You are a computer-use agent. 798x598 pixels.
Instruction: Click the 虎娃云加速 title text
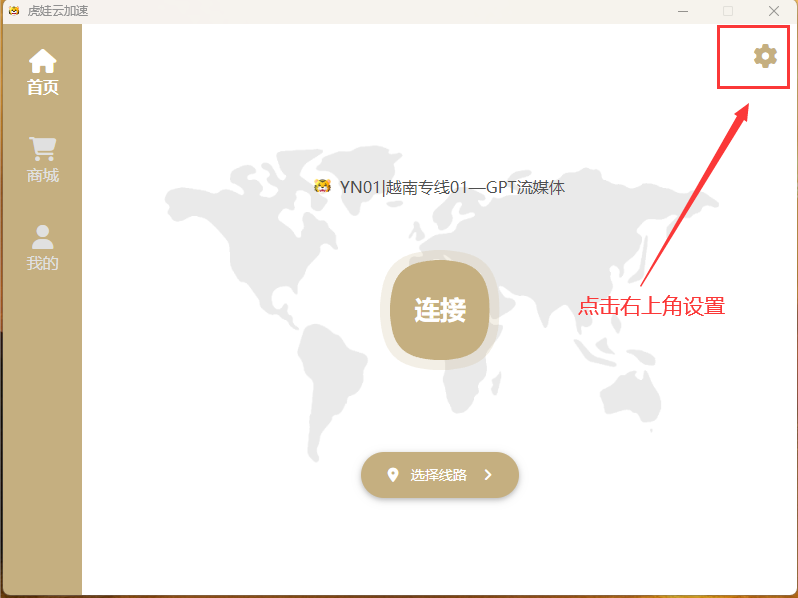pyautogui.click(x=58, y=11)
